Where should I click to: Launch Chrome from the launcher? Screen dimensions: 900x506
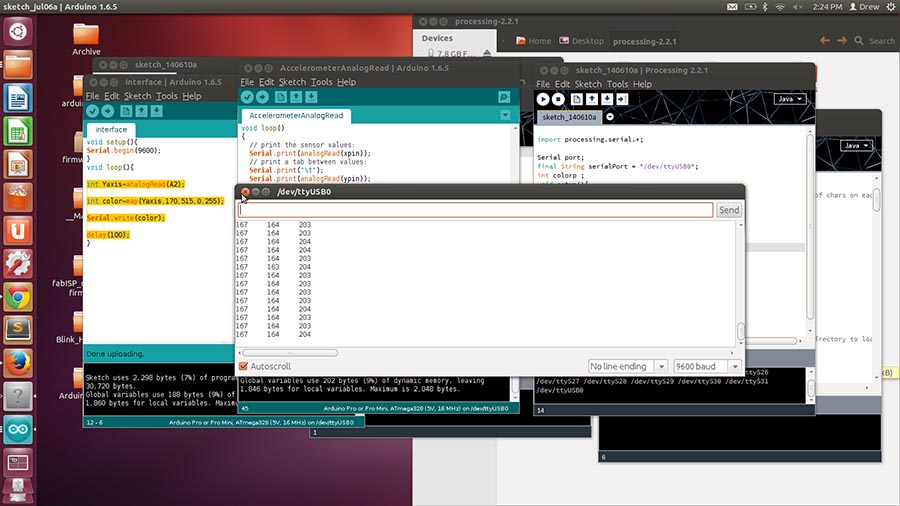coord(18,297)
